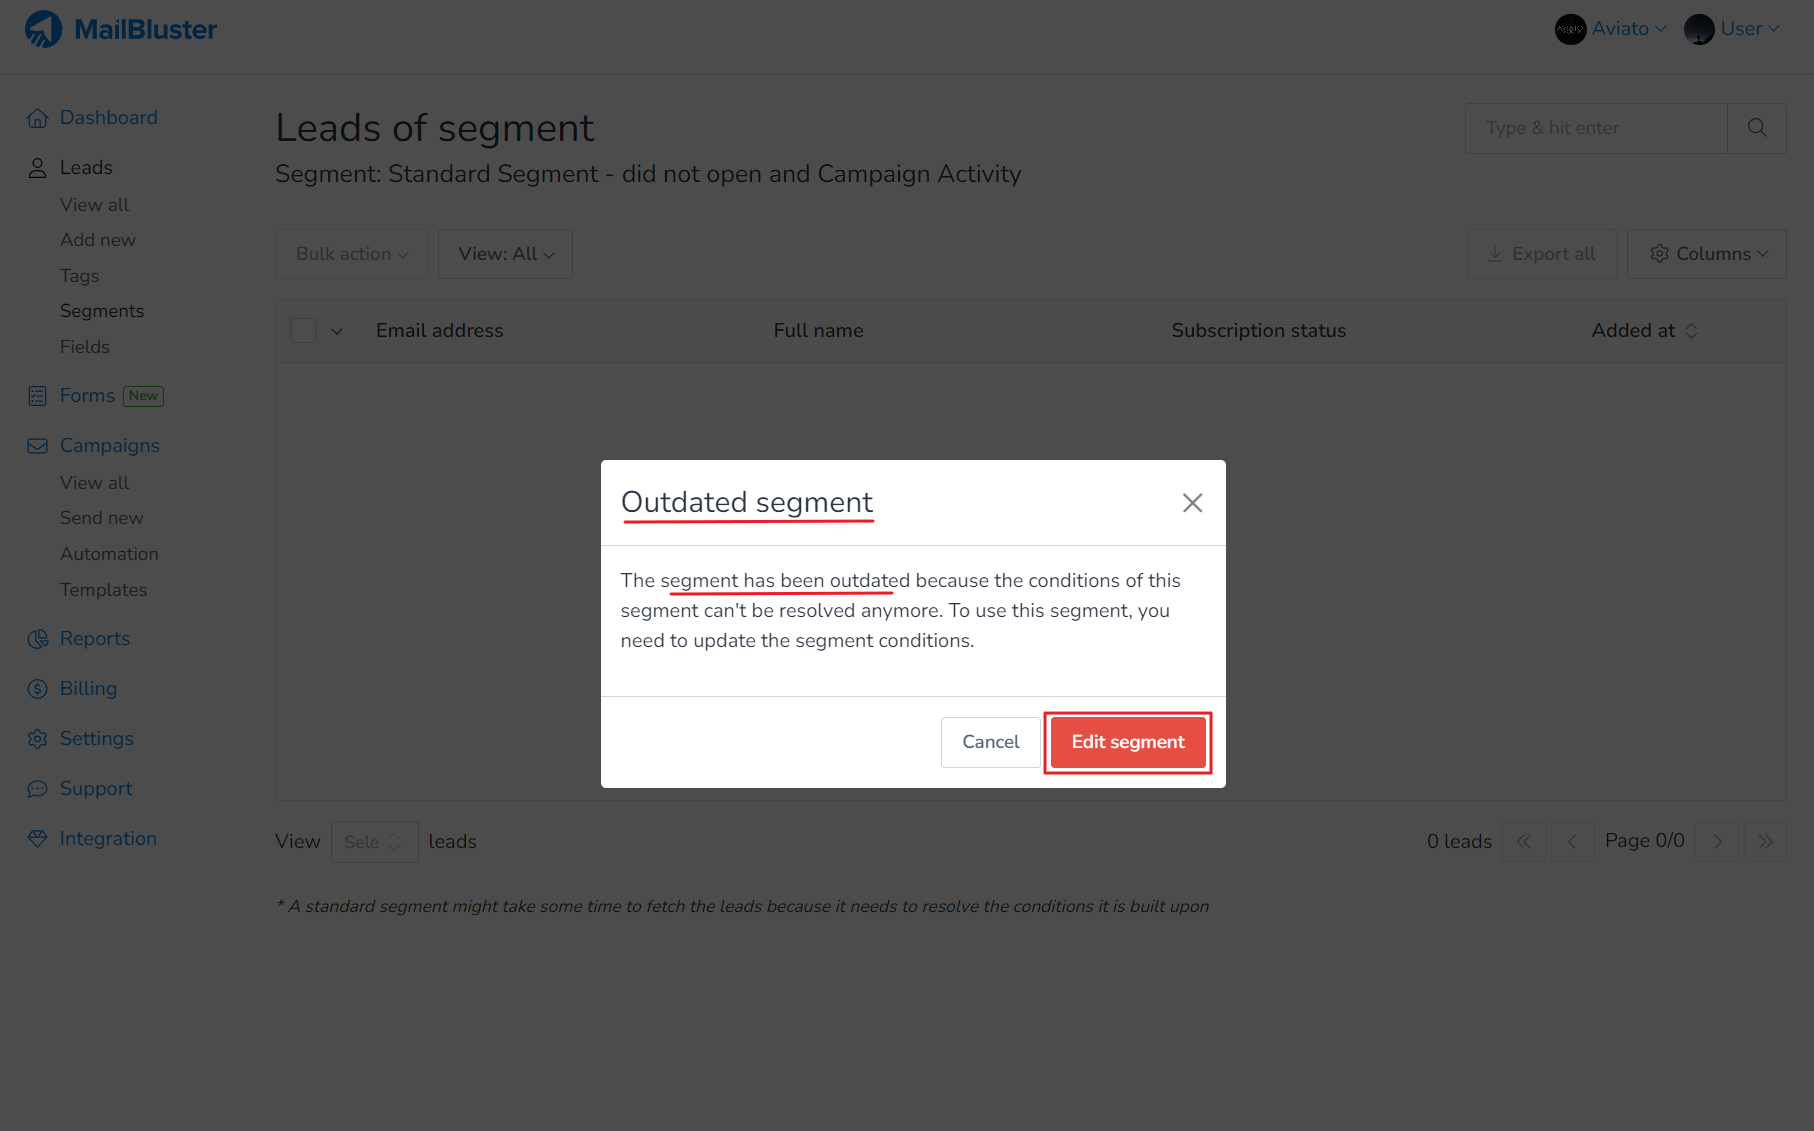Focus the Type & hit enter search field
The height and width of the screenshot is (1131, 1814).
(1596, 128)
